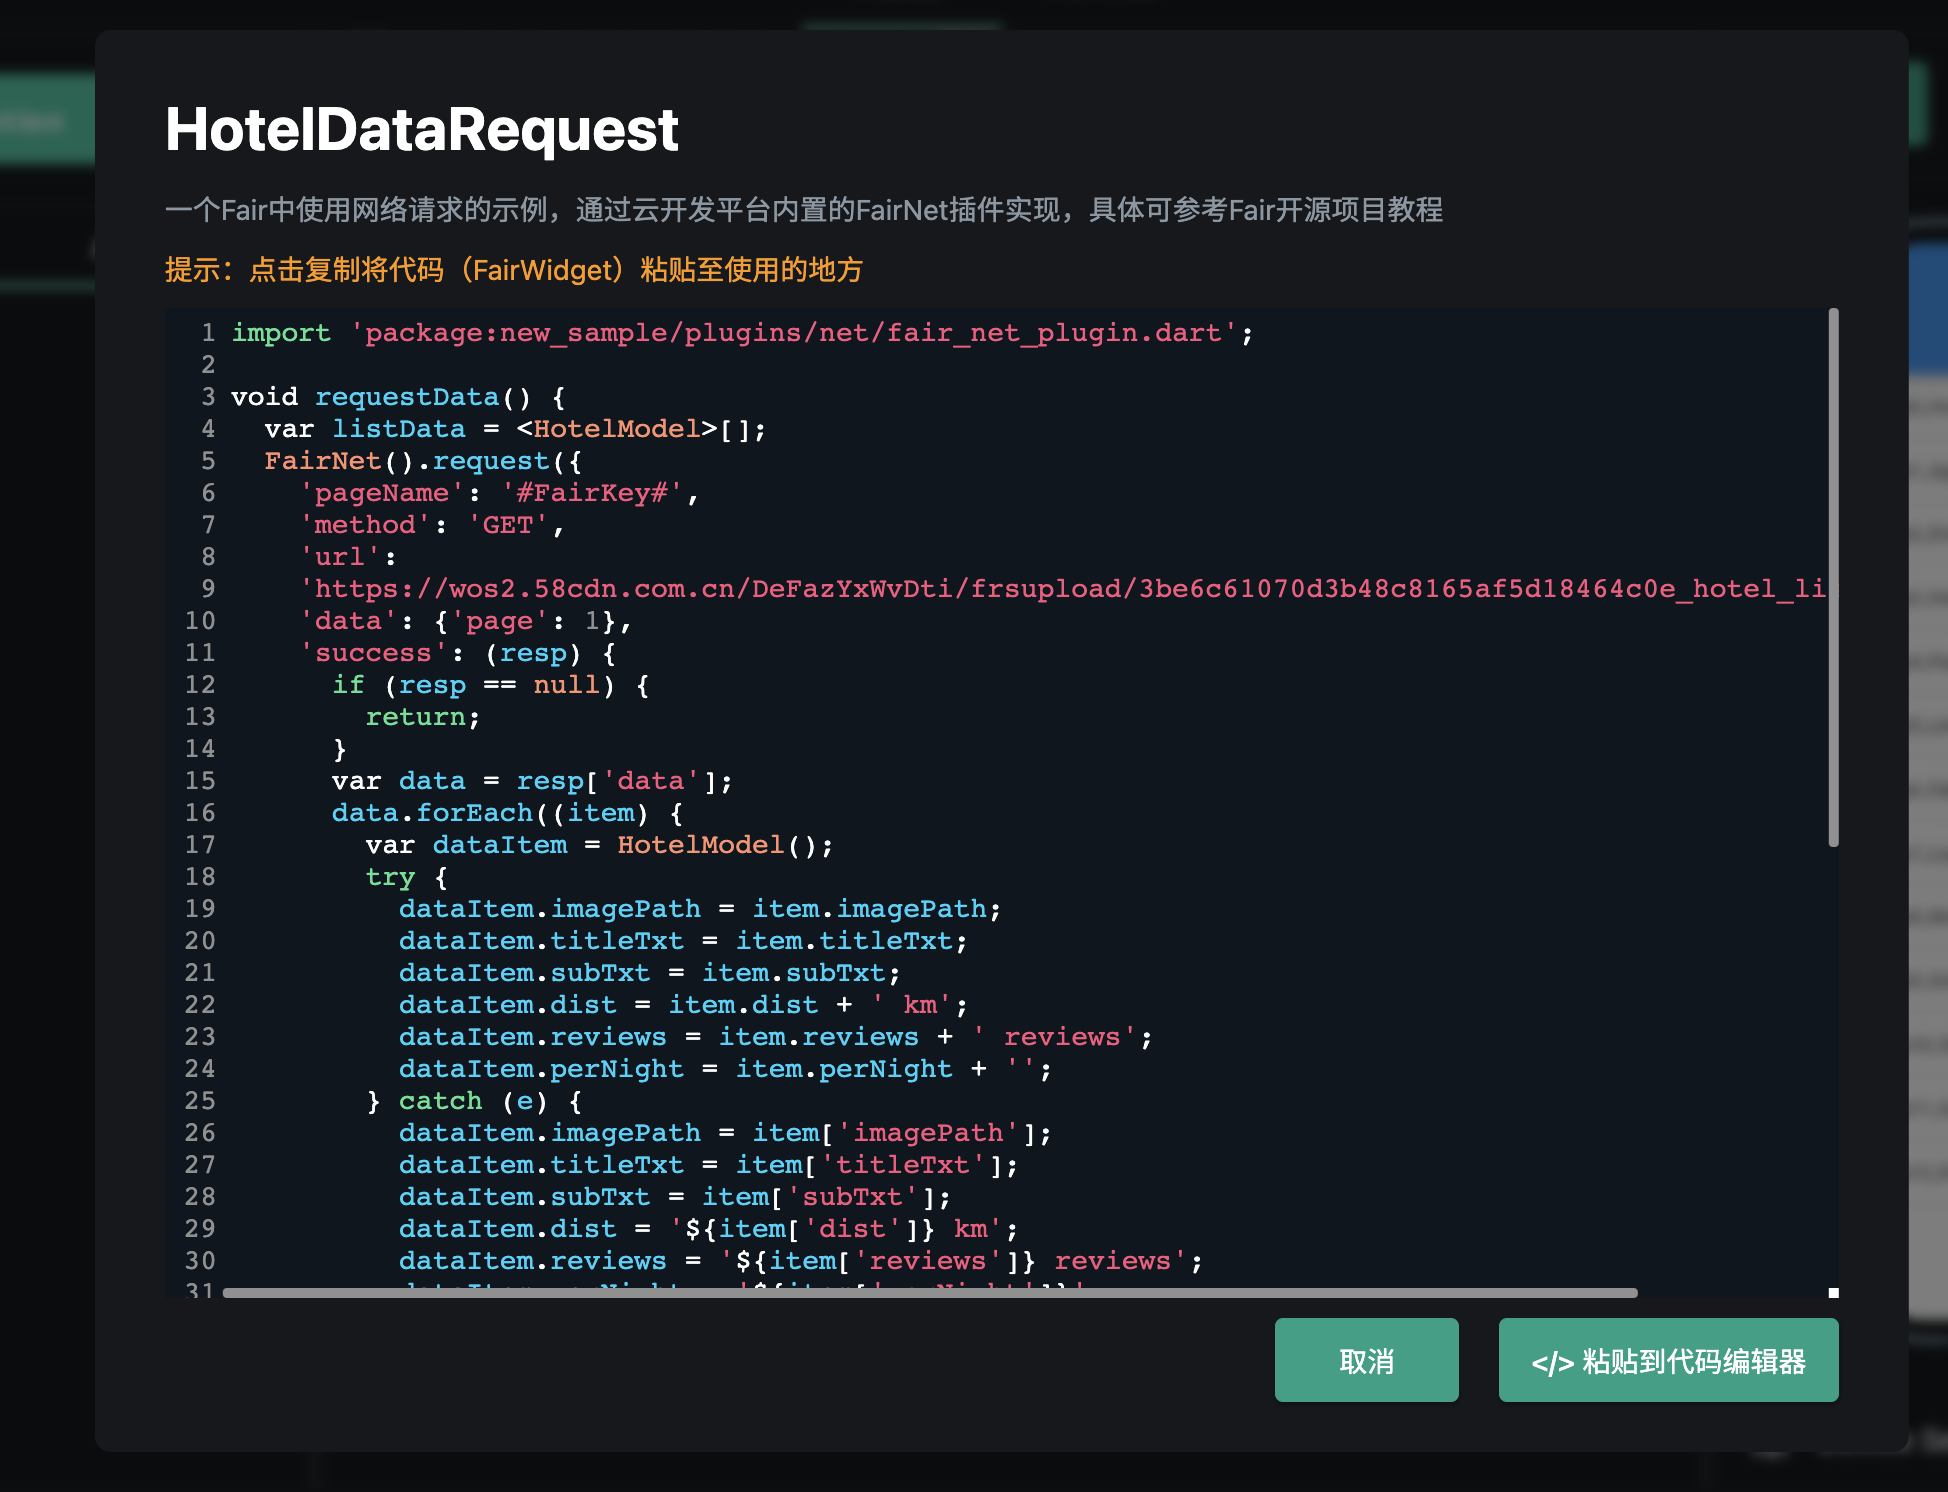This screenshot has height=1492, width=1948.
Task: Click the orange 提示 hint text line
Action: point(513,270)
